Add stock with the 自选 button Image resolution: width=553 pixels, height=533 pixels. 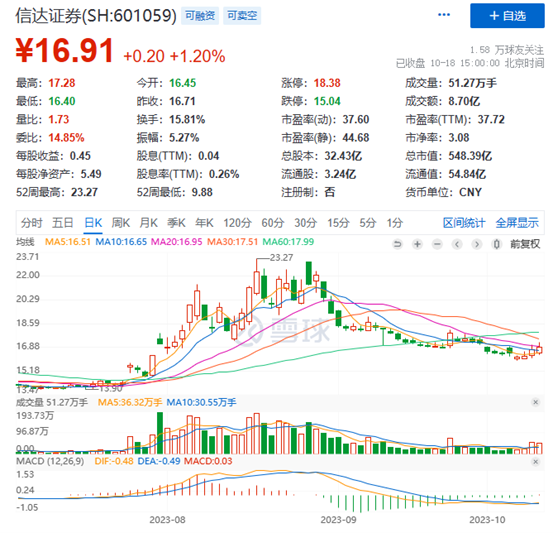coord(507,16)
